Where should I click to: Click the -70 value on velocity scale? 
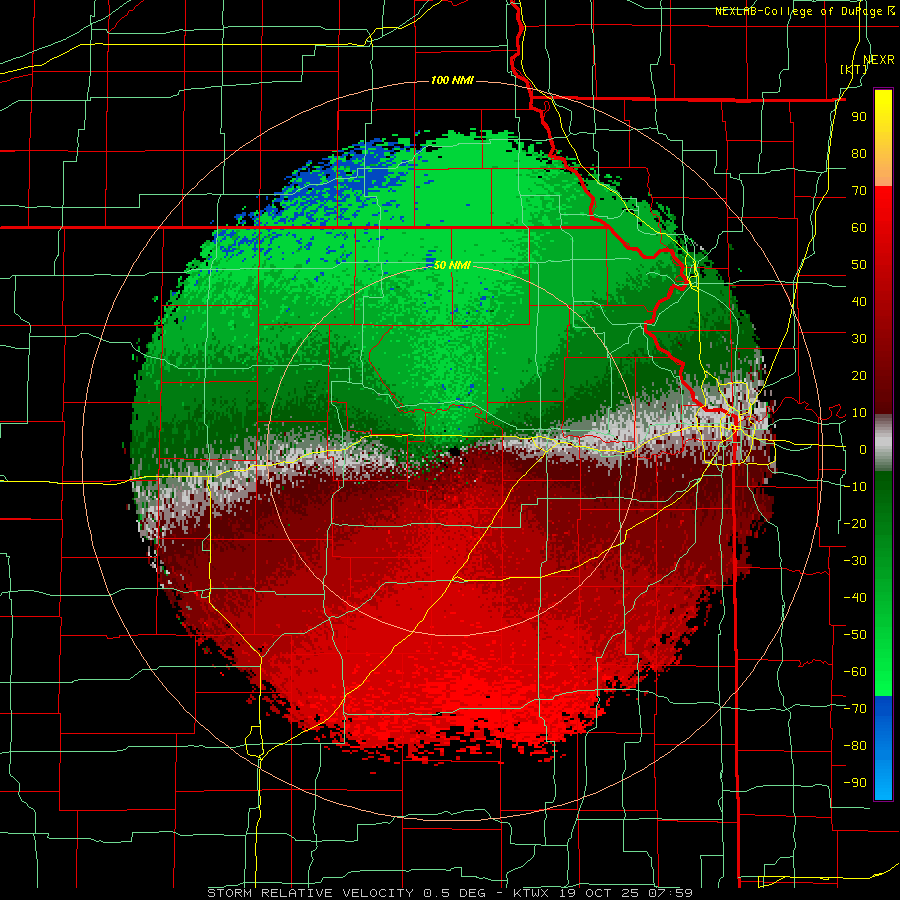[x=855, y=709]
